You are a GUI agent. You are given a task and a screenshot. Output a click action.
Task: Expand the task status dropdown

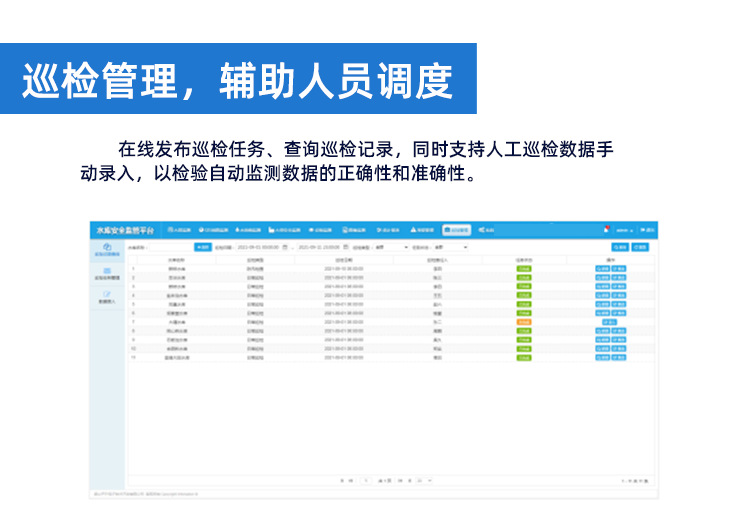pos(451,247)
